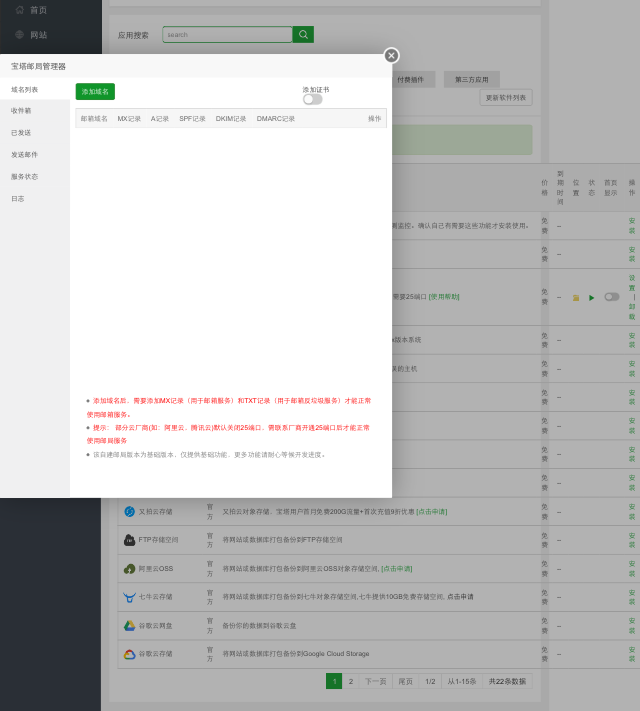
Task: Click the 添加域名 button
Action: [95, 92]
